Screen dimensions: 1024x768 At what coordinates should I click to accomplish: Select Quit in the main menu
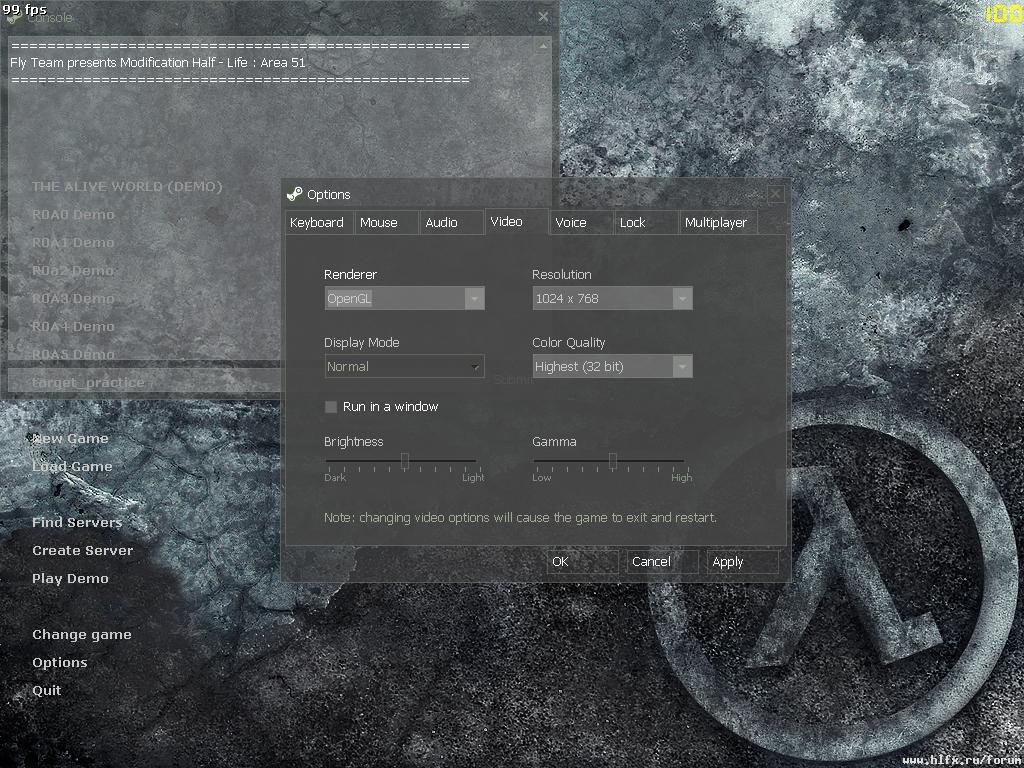[47, 690]
